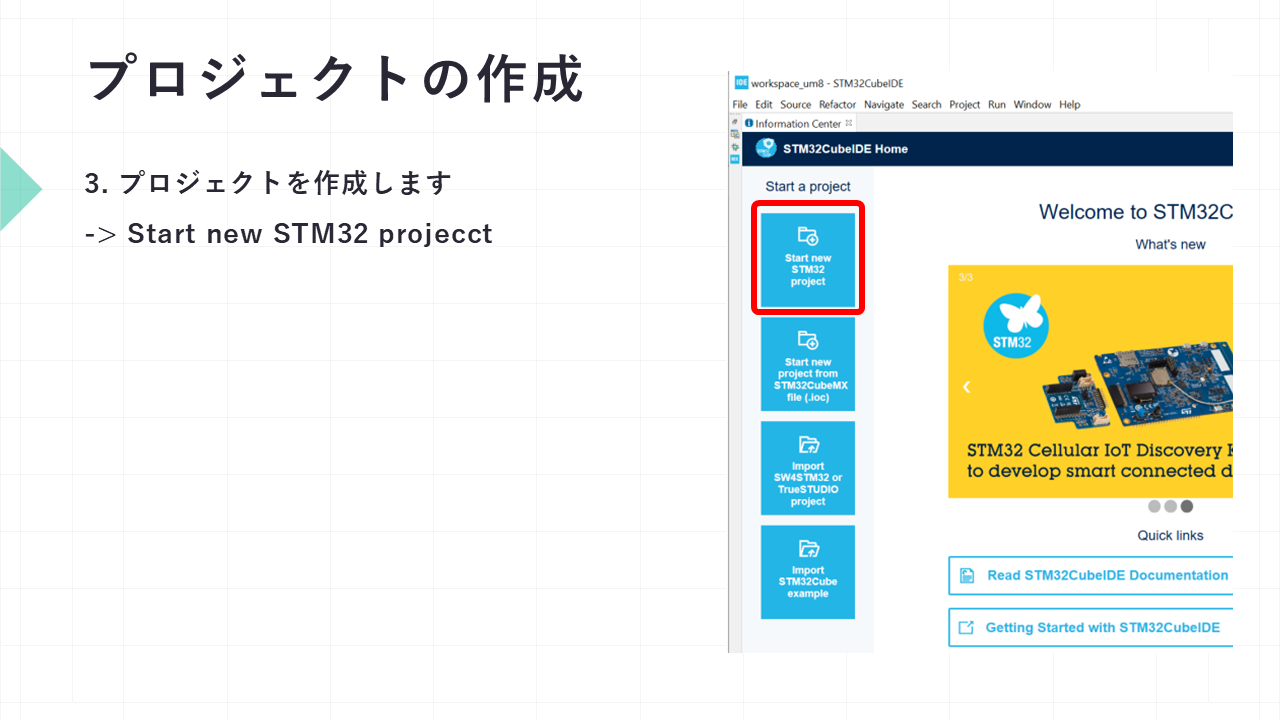1280x720 pixels.
Task: Open Start new project from STM32CubeMX file tile
Action: click(x=808, y=364)
